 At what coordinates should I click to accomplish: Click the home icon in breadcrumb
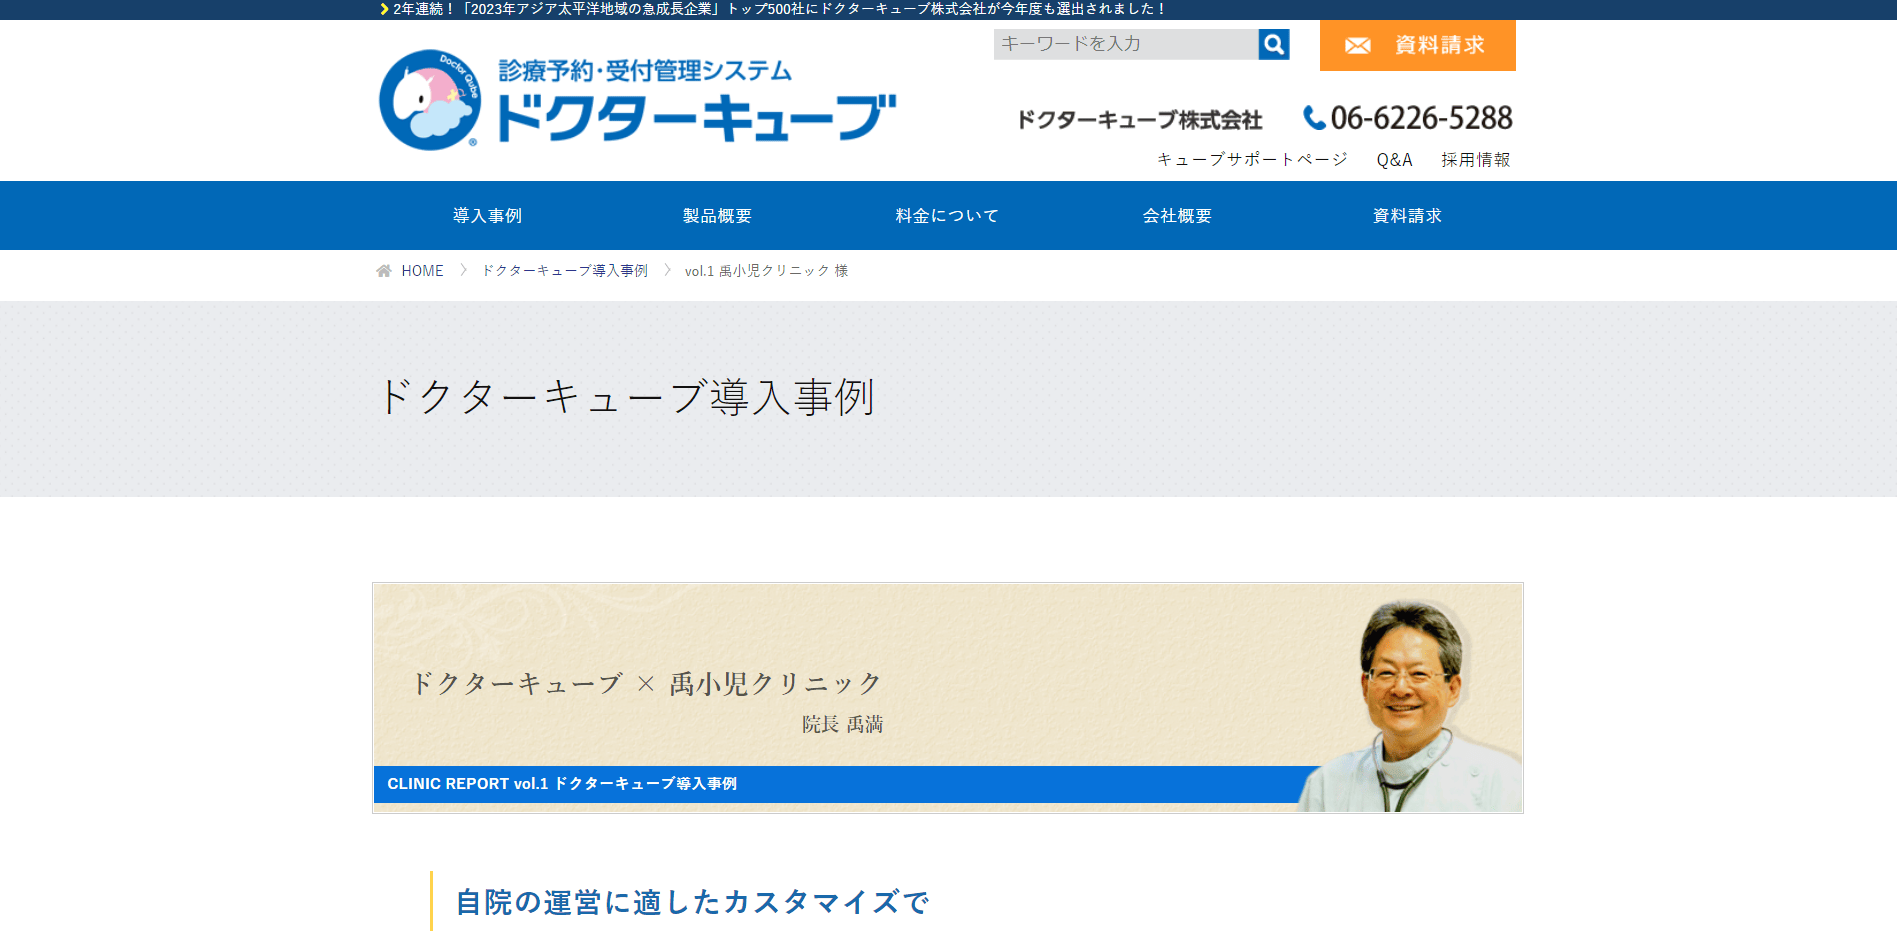[384, 271]
